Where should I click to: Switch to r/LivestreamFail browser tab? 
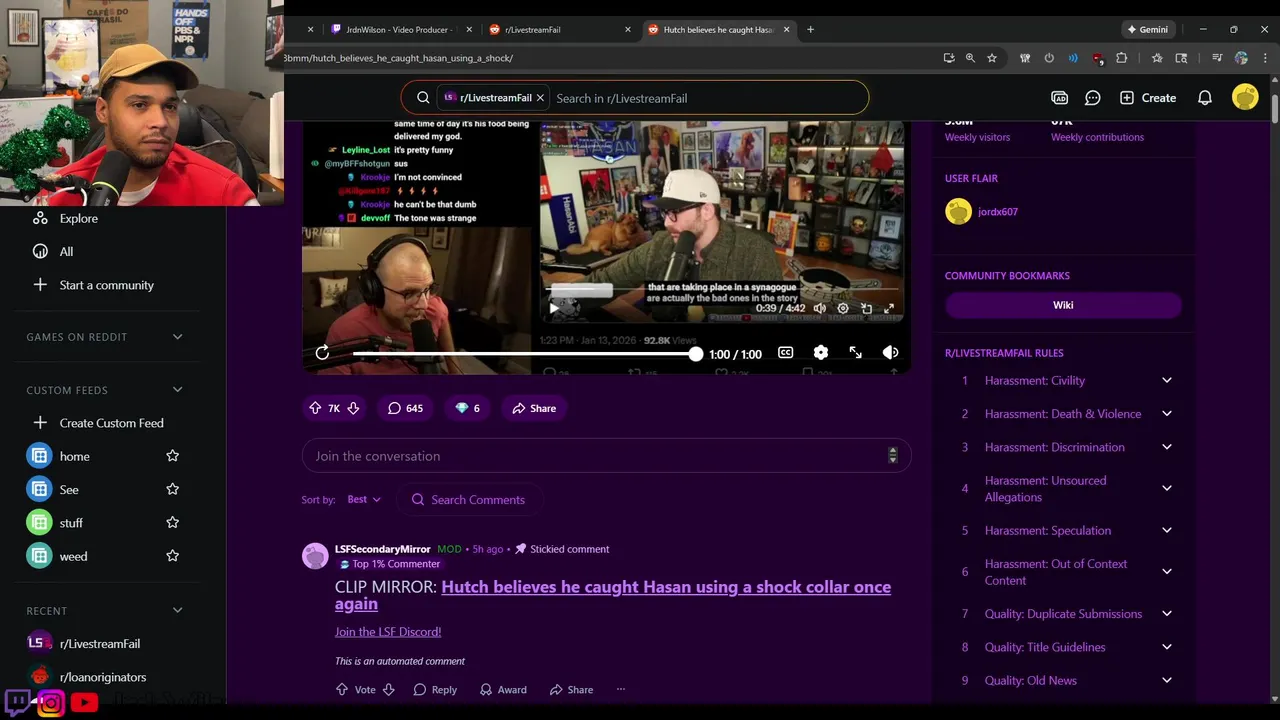(560, 30)
